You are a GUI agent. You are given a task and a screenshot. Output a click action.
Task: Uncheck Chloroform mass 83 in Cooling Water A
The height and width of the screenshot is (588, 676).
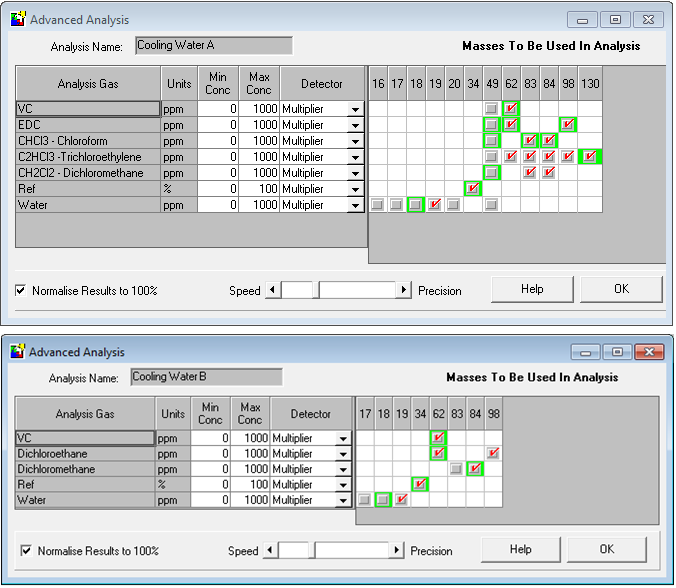[x=529, y=141]
